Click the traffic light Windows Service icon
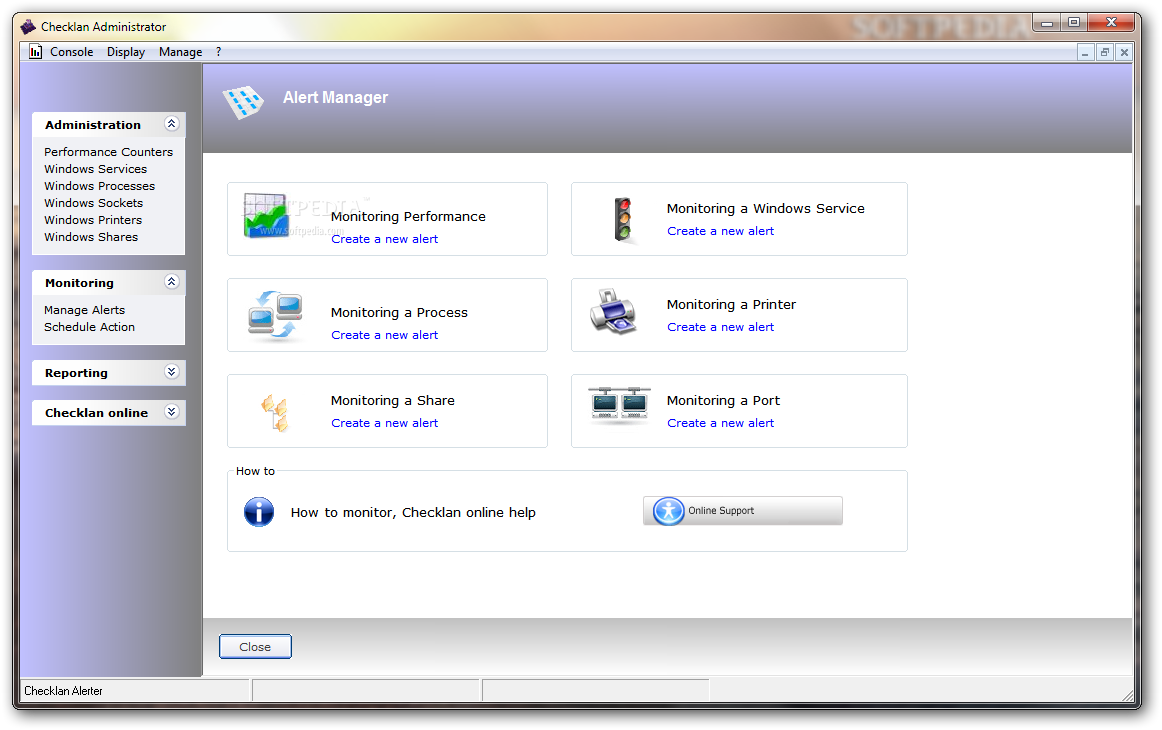The height and width of the screenshot is (730, 1162). [622, 219]
